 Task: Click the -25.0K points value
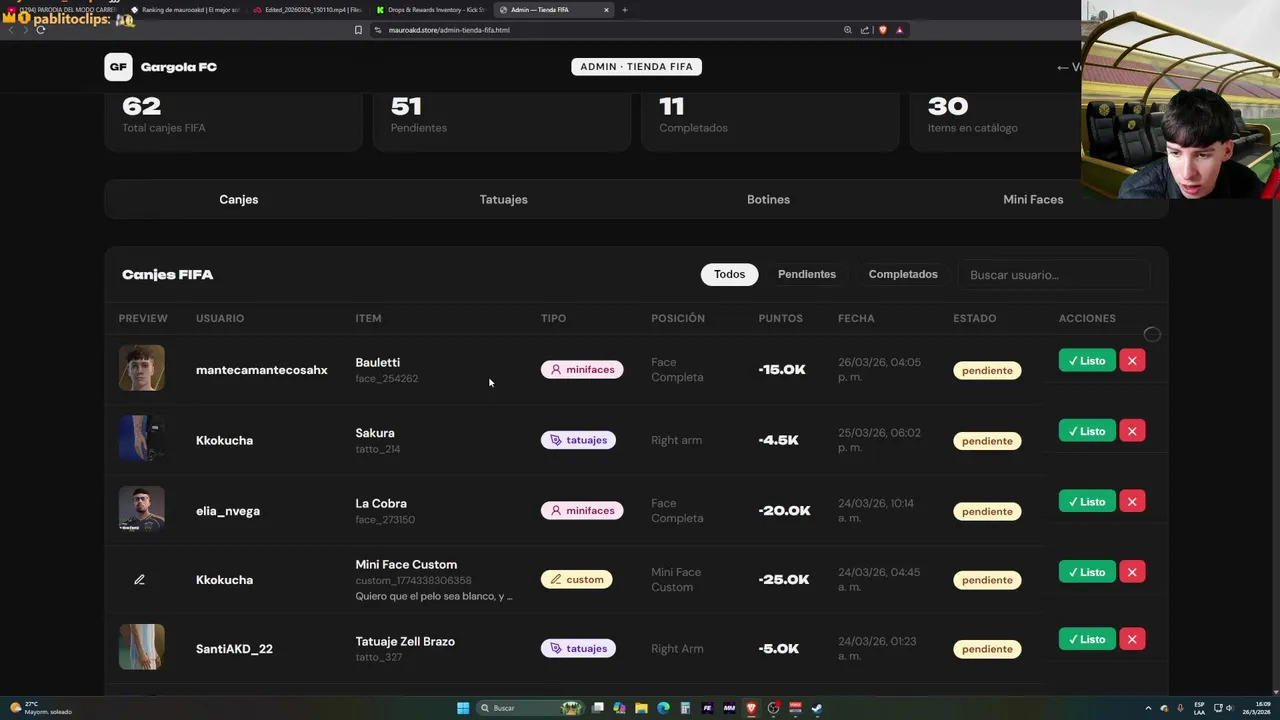784,580
